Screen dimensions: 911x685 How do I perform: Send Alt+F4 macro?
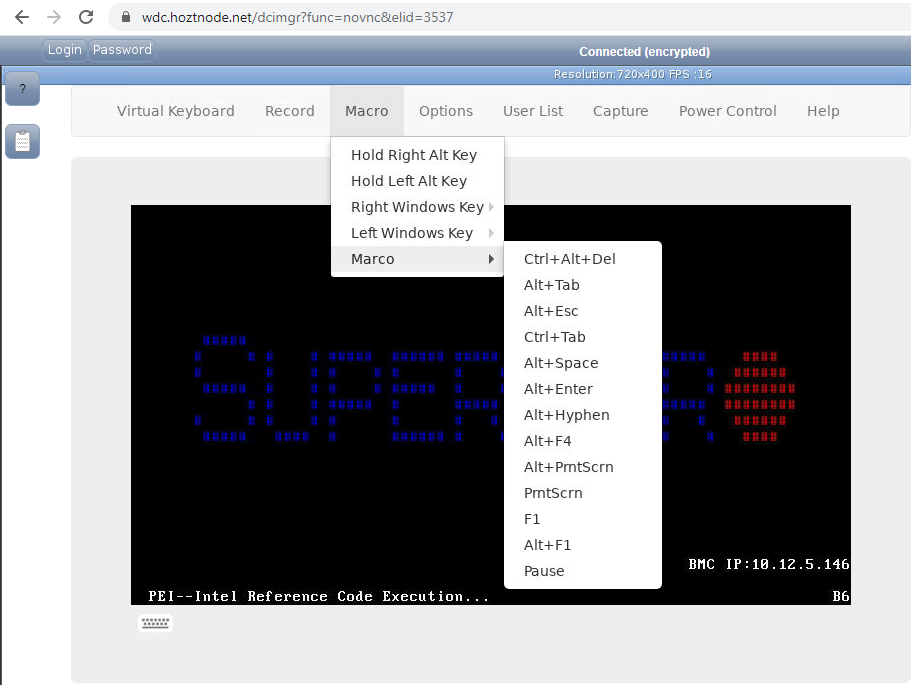(x=583, y=441)
